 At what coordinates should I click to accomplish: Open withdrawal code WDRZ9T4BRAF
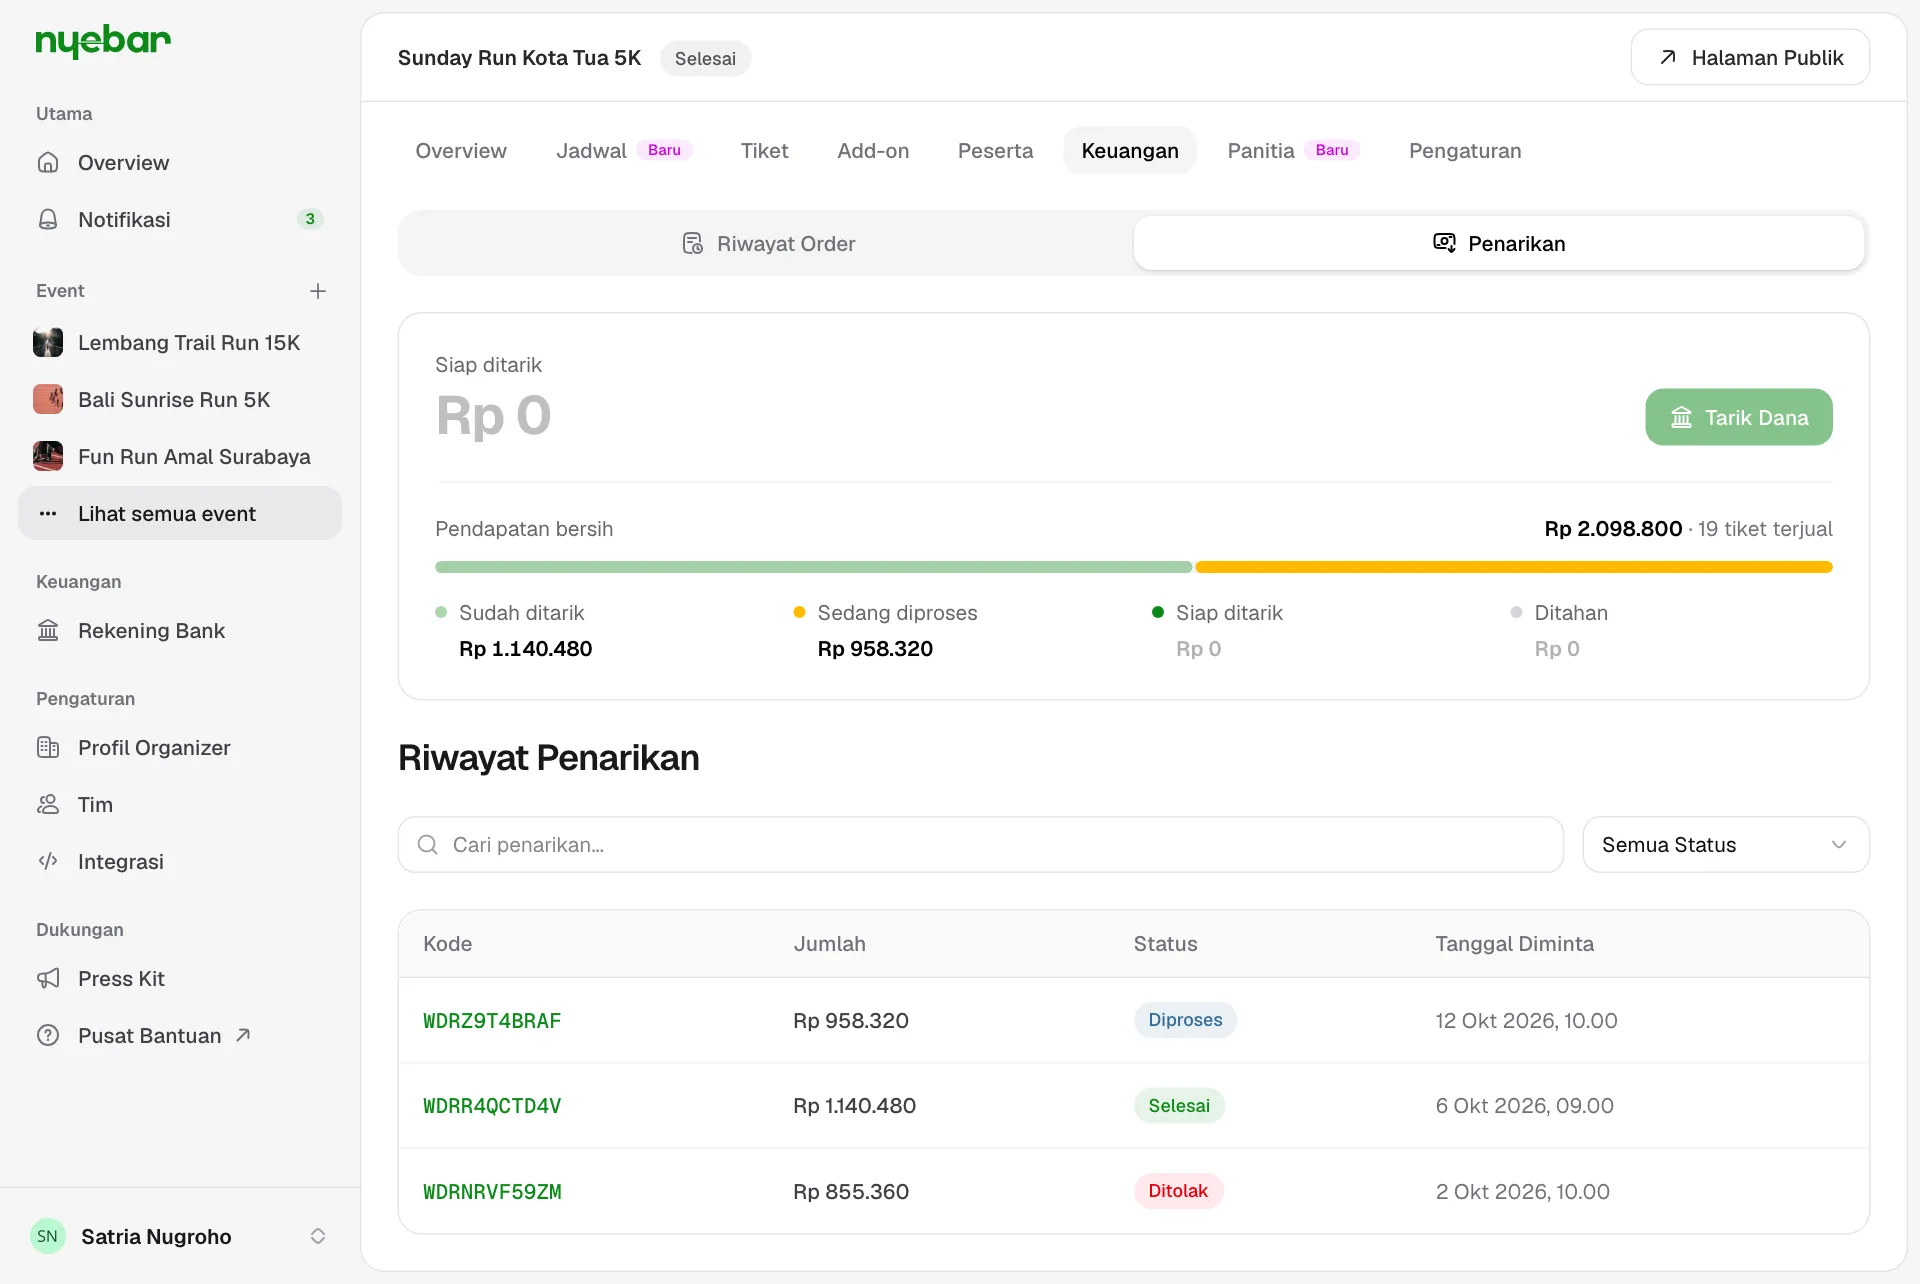coord(492,1021)
